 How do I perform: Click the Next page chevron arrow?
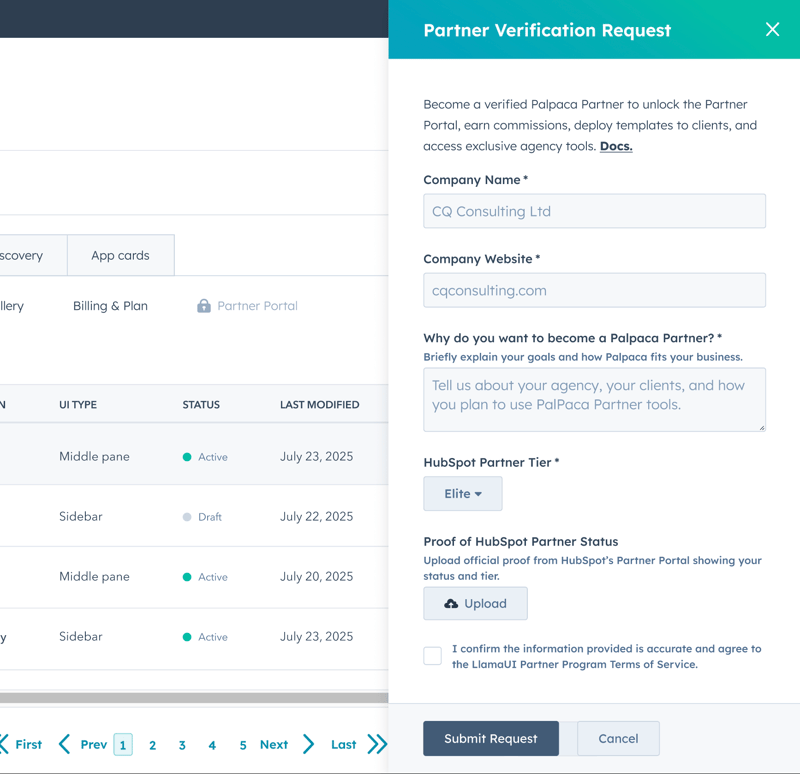(308, 744)
